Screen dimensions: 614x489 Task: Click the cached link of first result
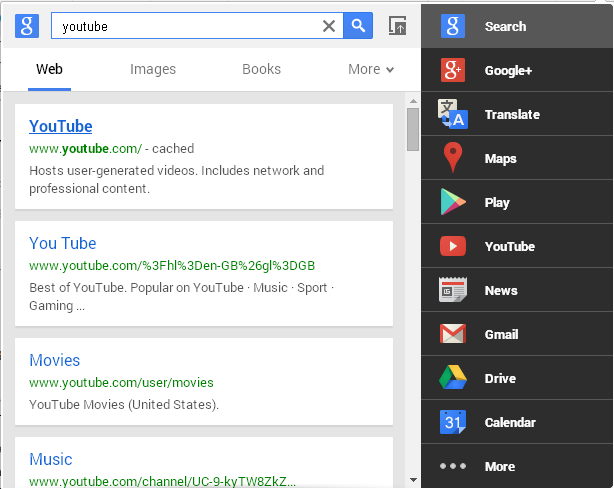(173, 149)
